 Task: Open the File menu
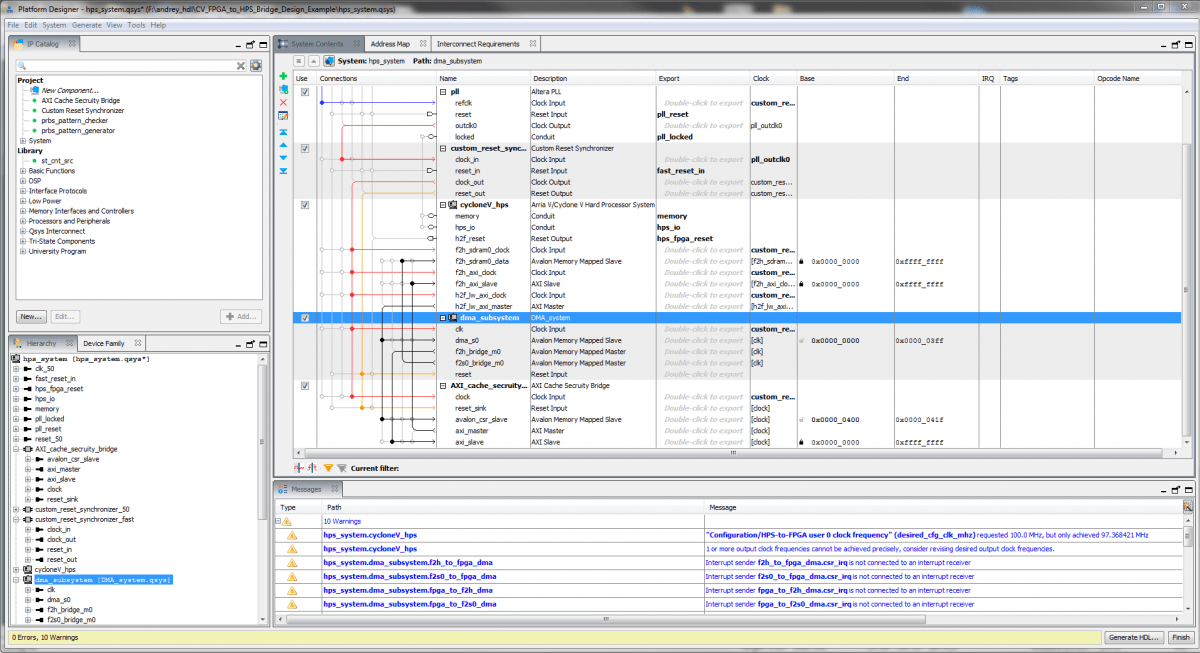13,25
